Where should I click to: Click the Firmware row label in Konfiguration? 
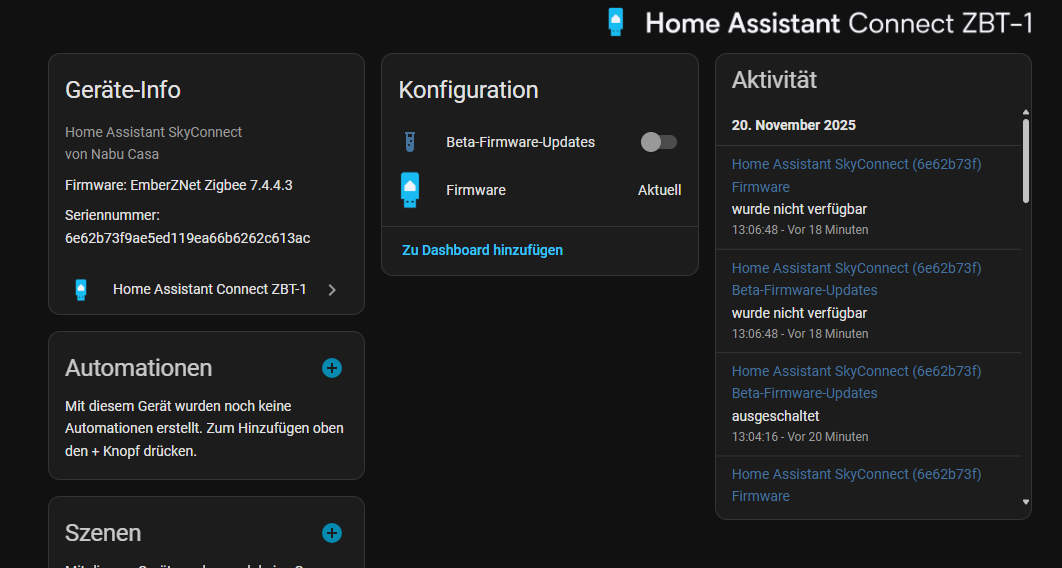(476, 190)
